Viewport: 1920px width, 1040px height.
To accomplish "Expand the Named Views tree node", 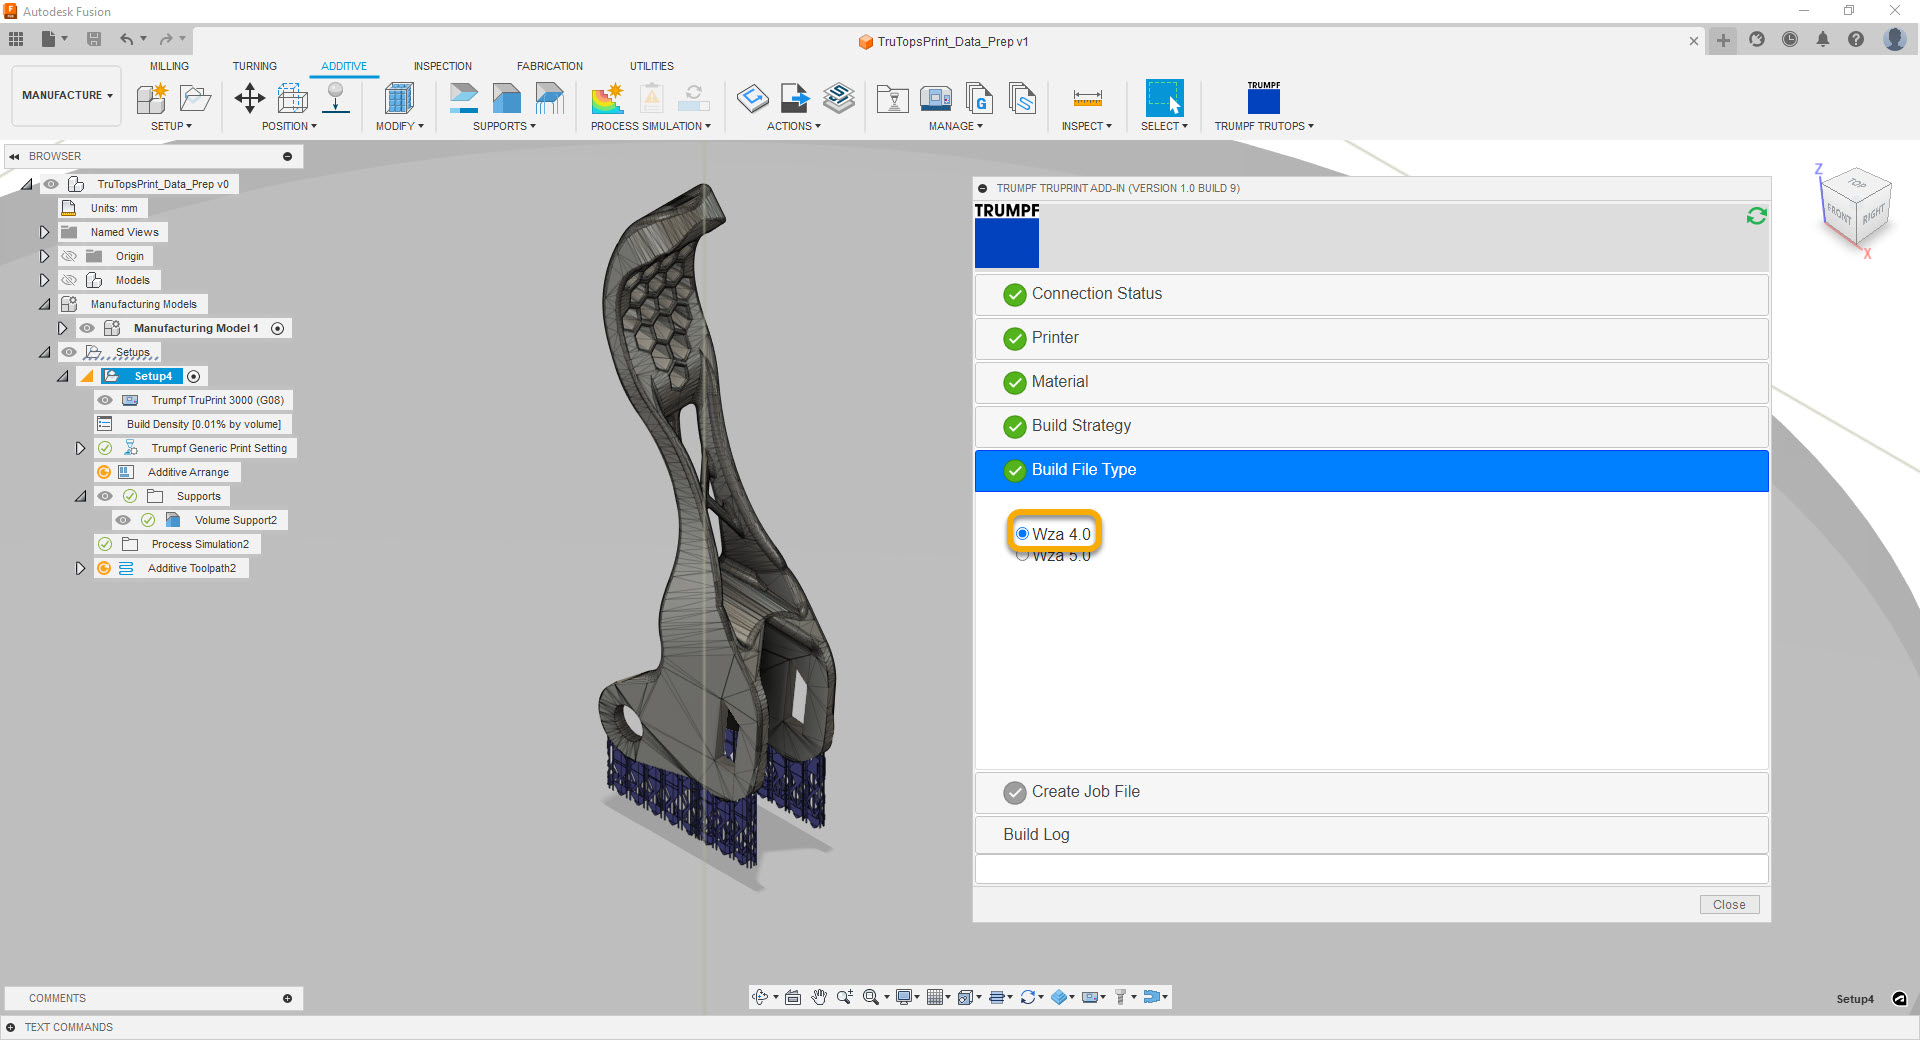I will (44, 232).
